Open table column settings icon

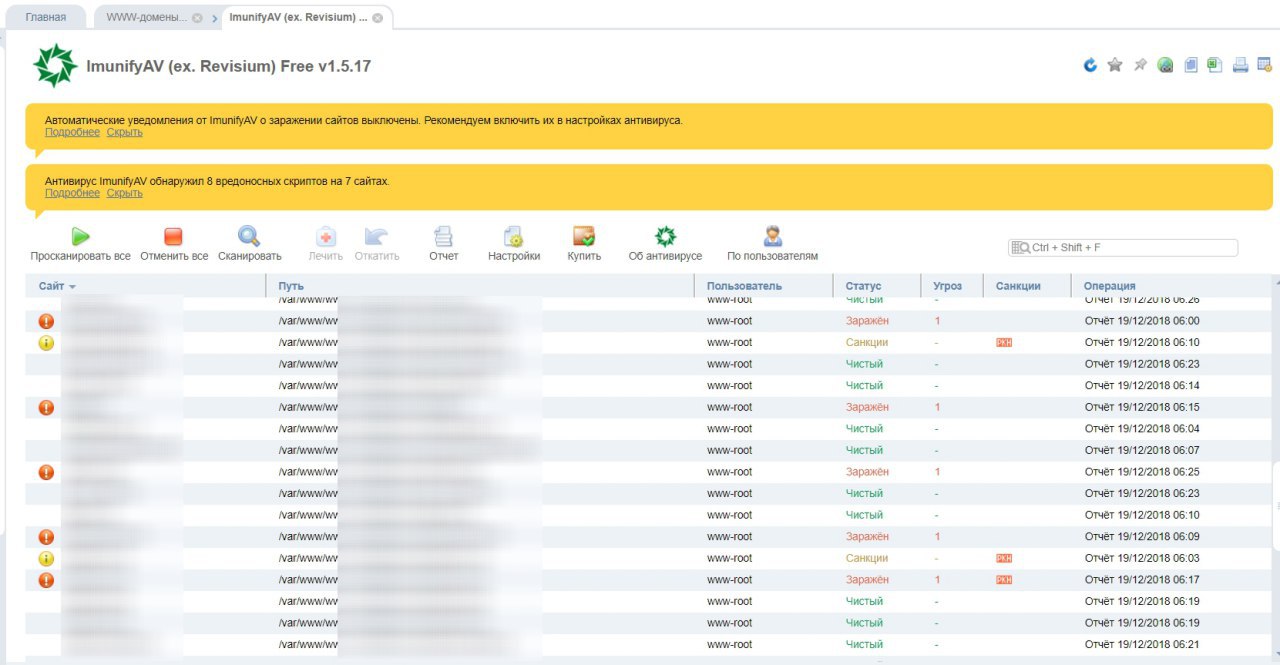[x=1264, y=65]
